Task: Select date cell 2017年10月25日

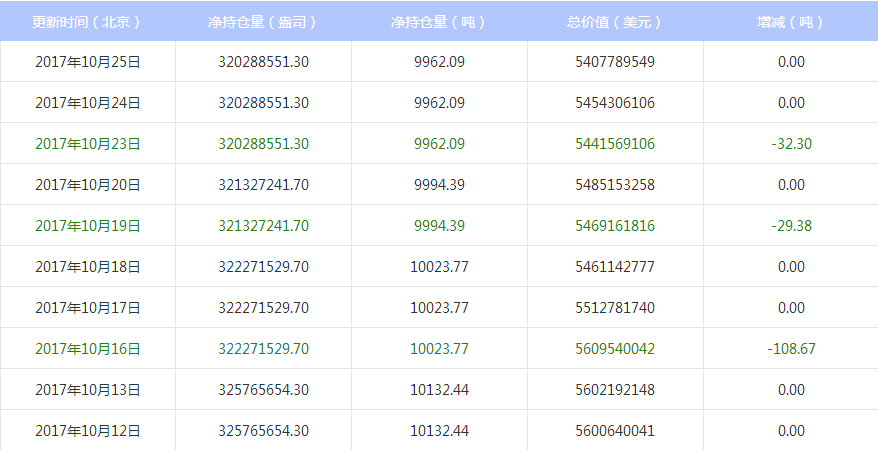Action: pos(88,62)
